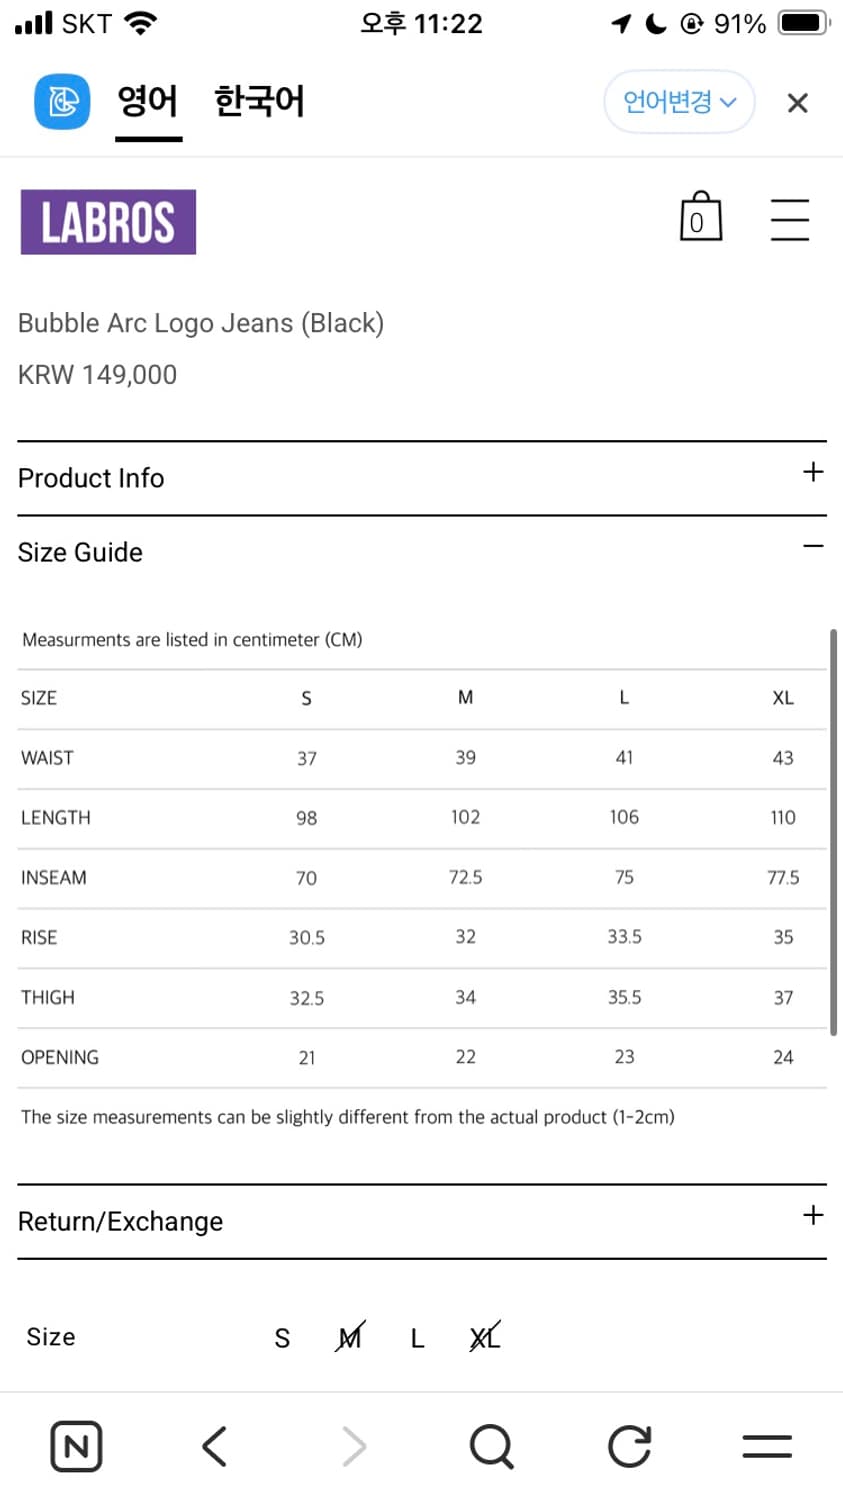Close the translation bar with X
The image size is (843, 1500).
point(797,103)
